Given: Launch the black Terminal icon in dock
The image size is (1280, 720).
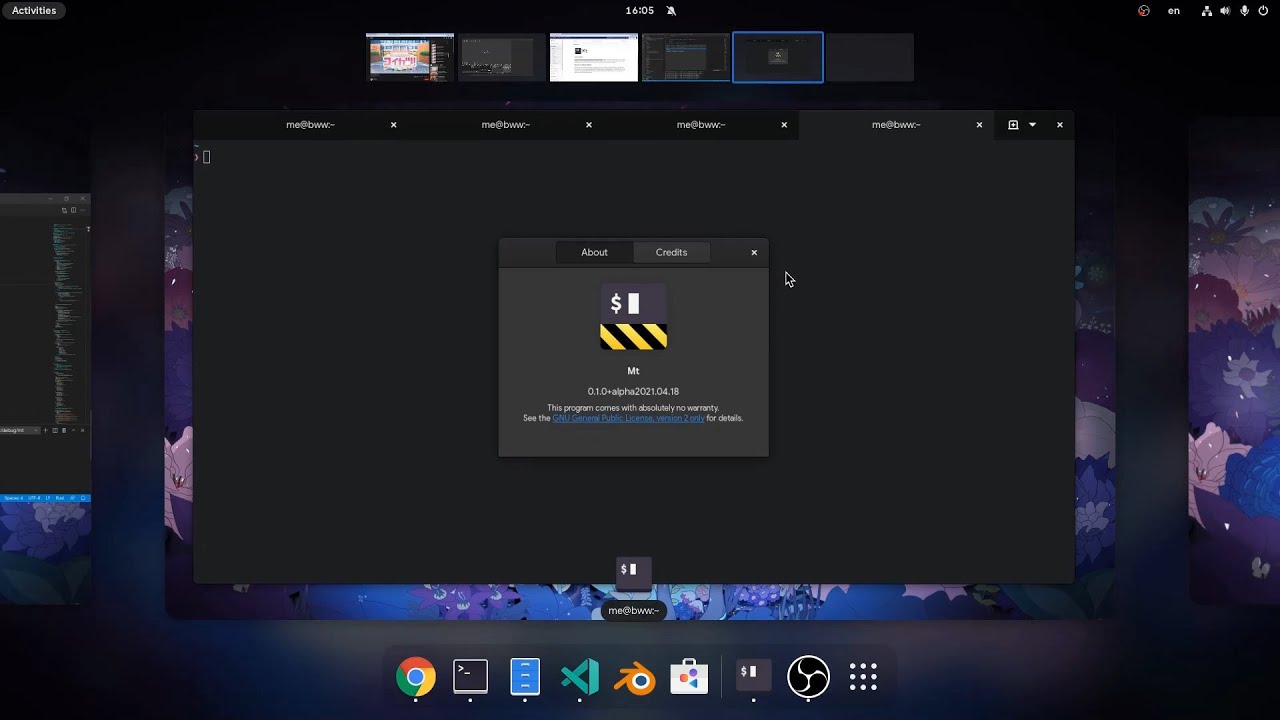Looking at the screenshot, I should pos(470,677).
